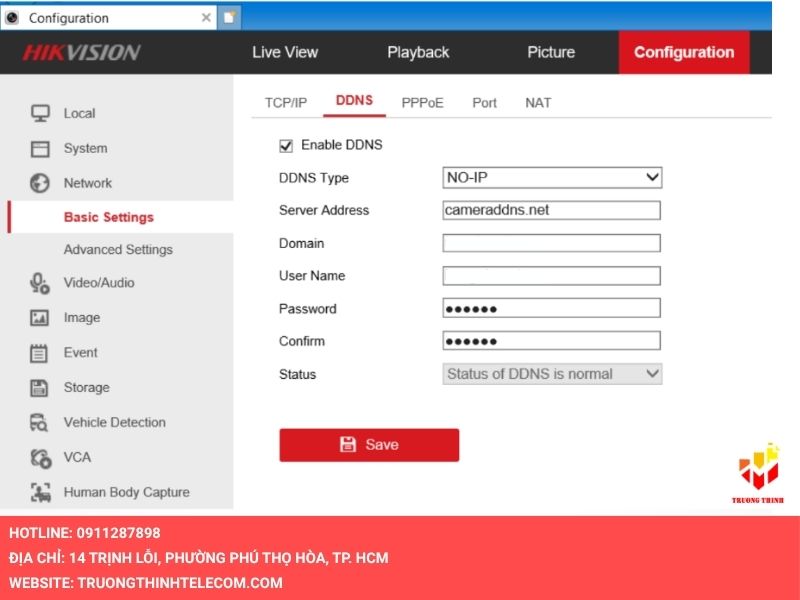
Task: Click the Confirm password field
Action: [552, 341]
